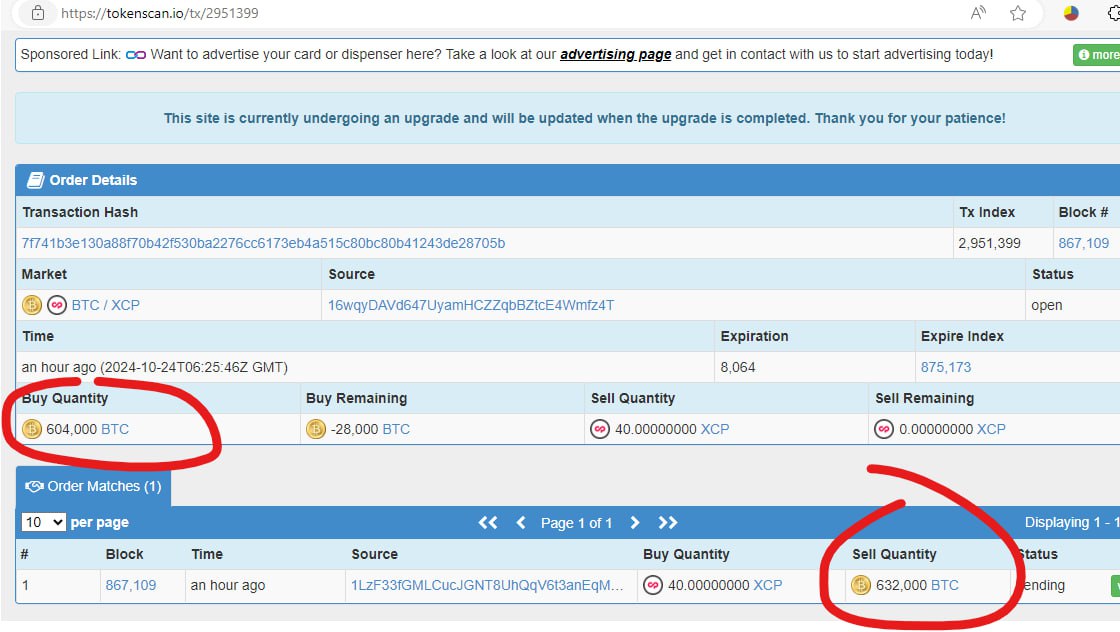Click XCP link in Sell Quantity
Image resolution: width=1120 pixels, height=632 pixels.
[x=715, y=429]
